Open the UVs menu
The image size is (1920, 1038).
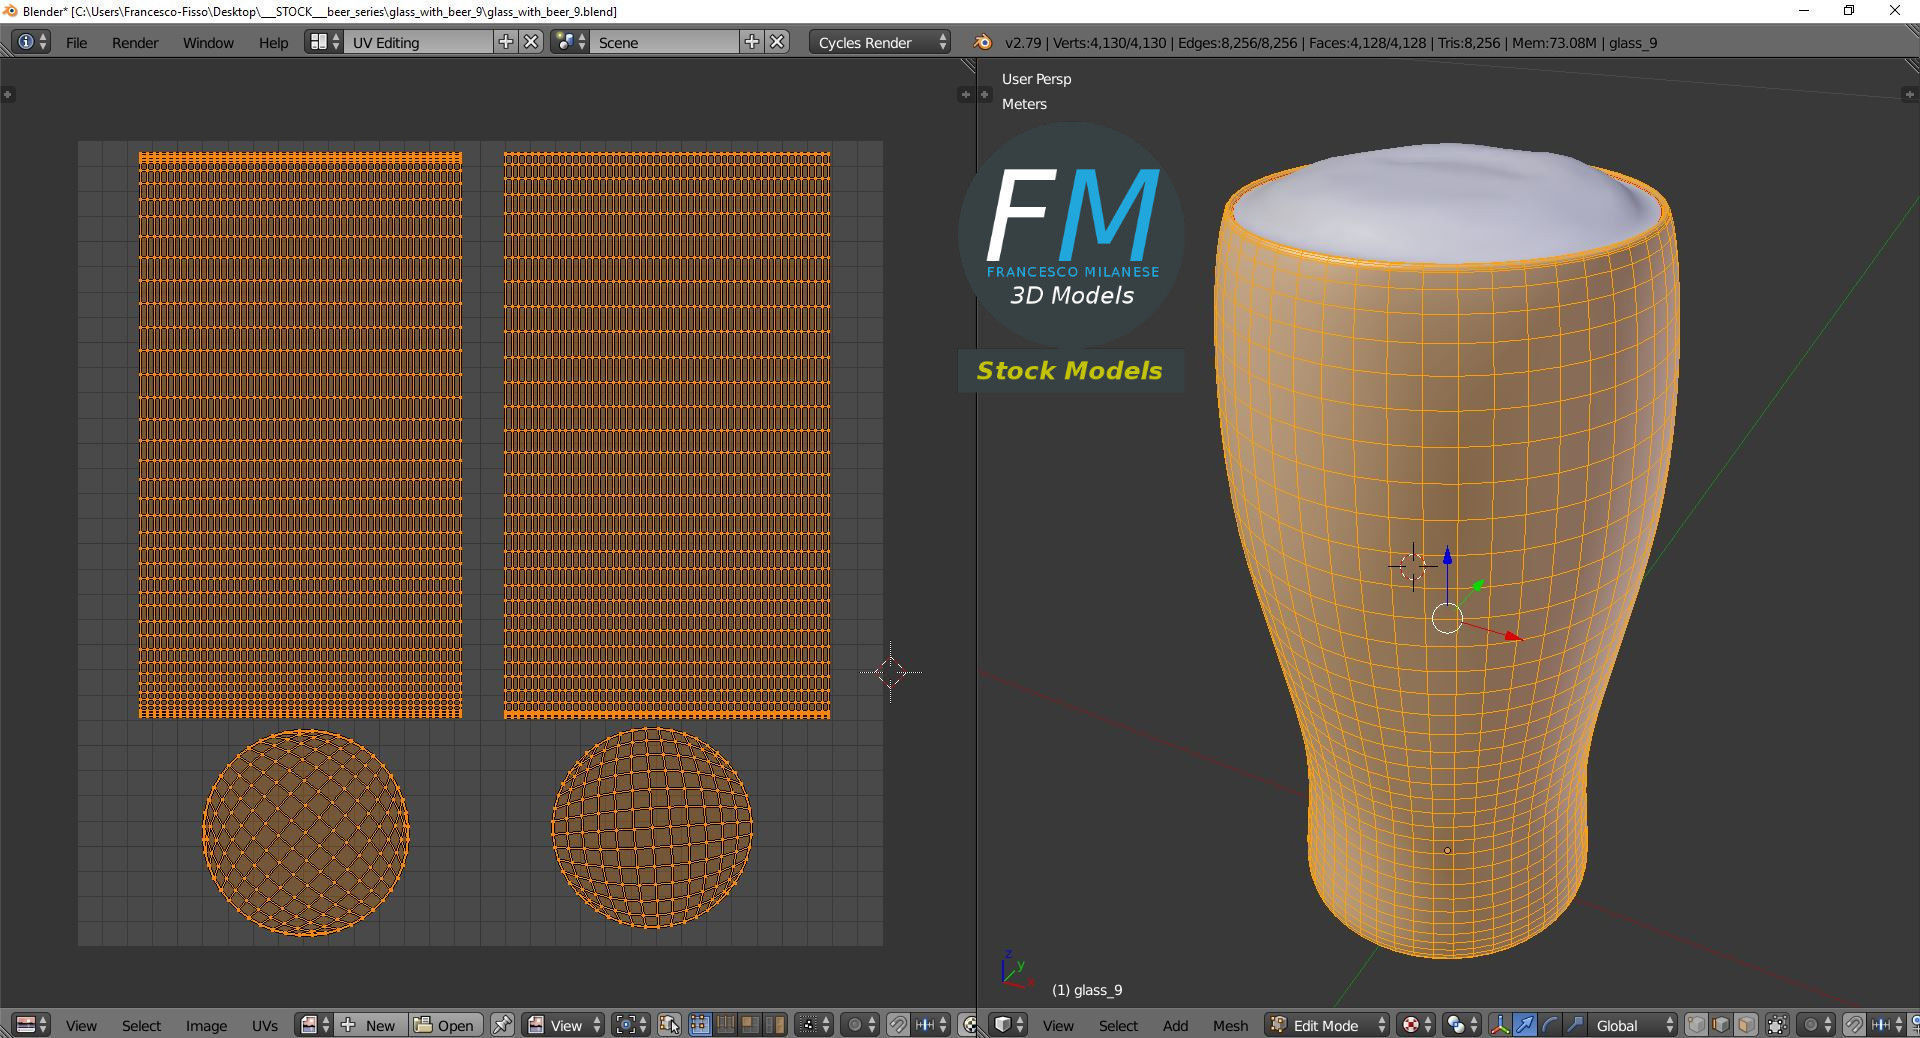(265, 1026)
